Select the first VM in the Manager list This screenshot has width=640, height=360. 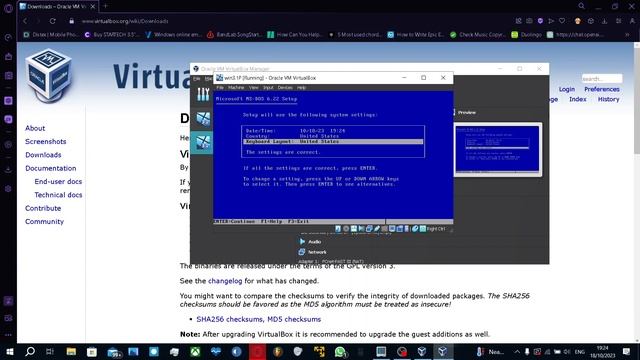[x=203, y=119]
